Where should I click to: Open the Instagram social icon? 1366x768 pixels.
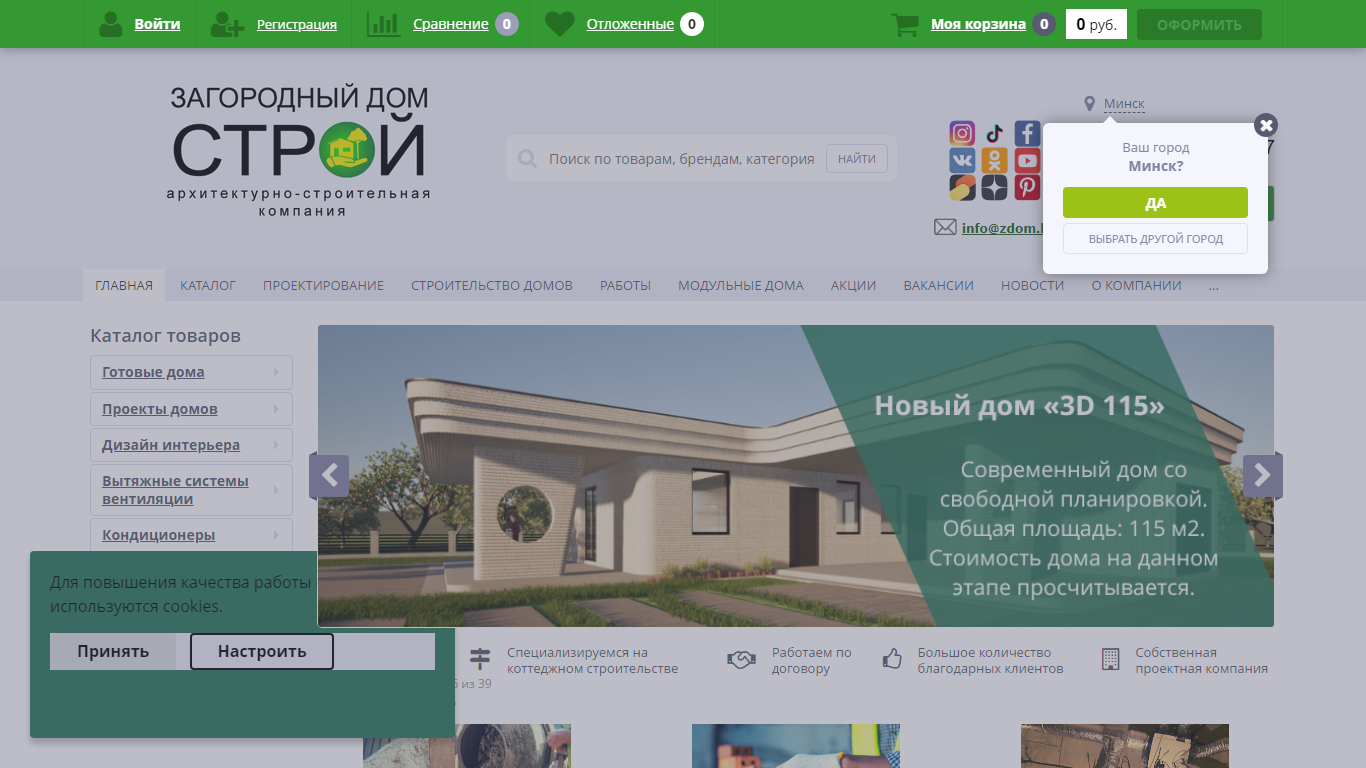click(962, 133)
